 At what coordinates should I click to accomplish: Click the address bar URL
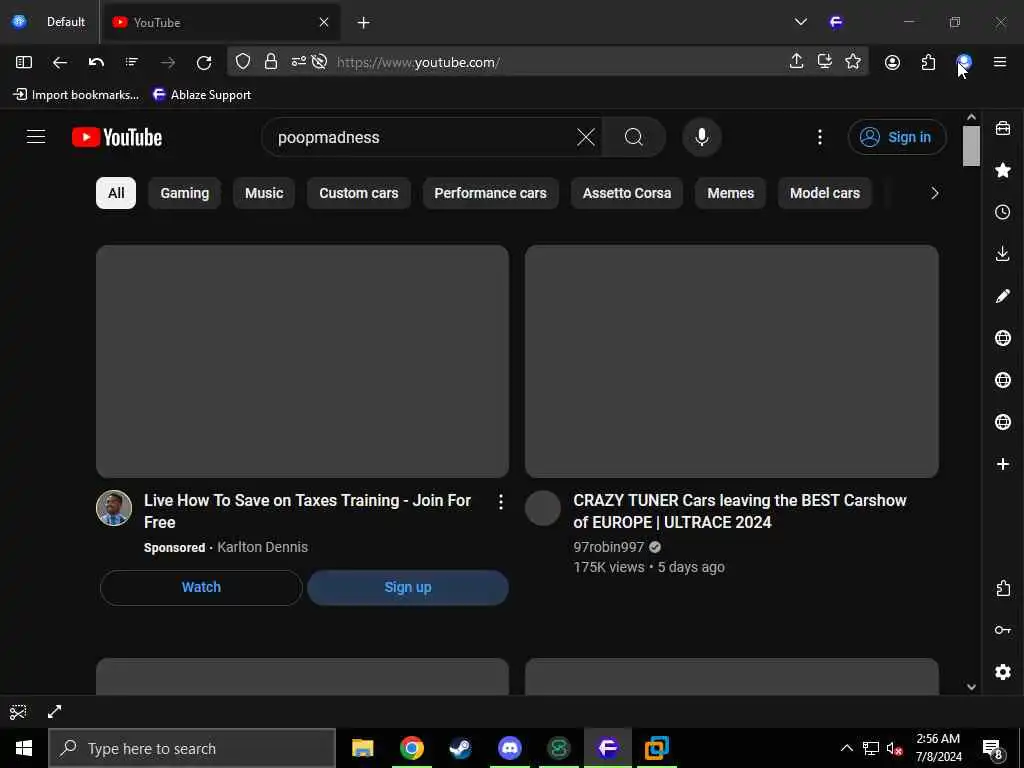coord(418,62)
